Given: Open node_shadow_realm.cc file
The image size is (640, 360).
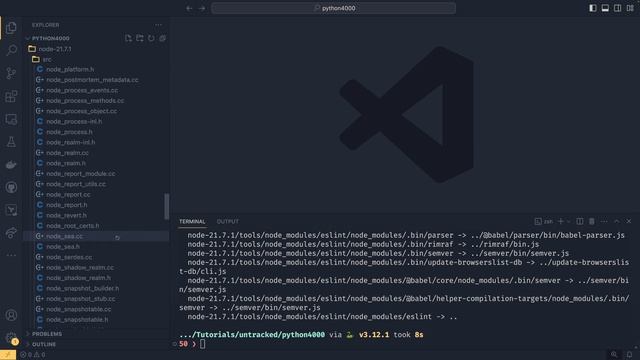Looking at the screenshot, I should point(80,268).
